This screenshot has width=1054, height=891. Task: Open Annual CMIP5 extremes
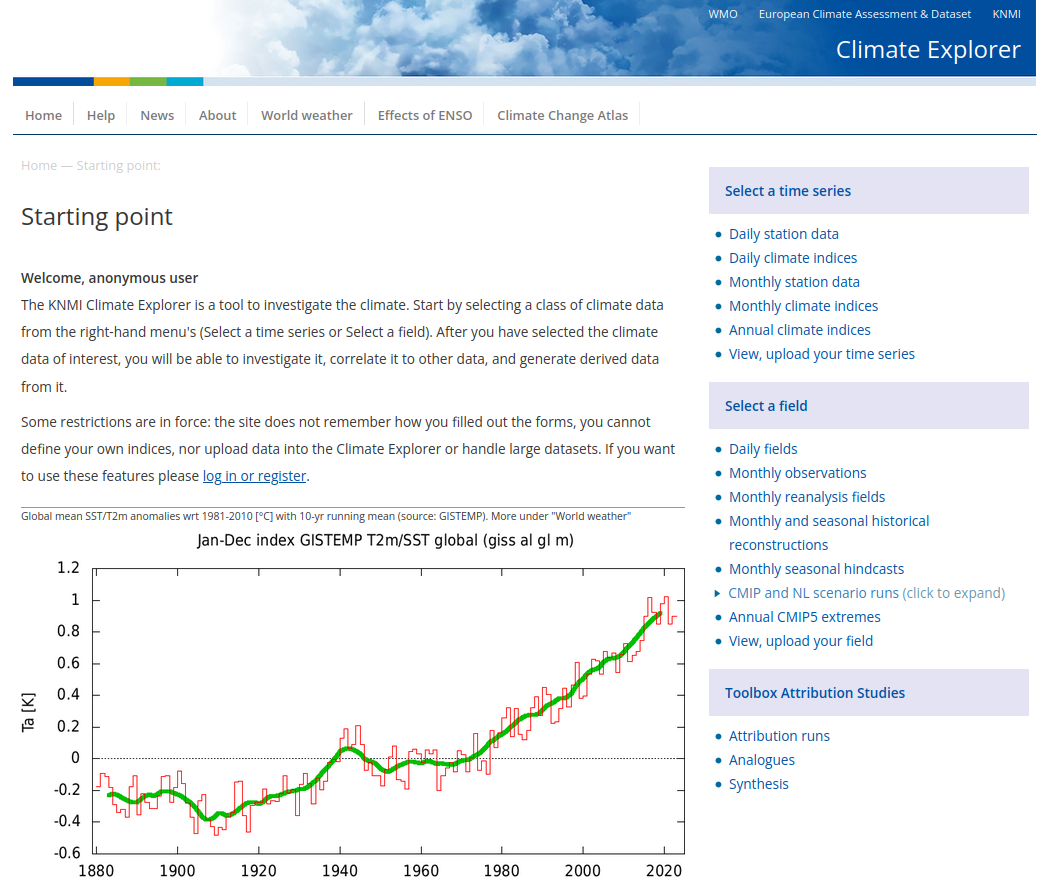point(805,617)
